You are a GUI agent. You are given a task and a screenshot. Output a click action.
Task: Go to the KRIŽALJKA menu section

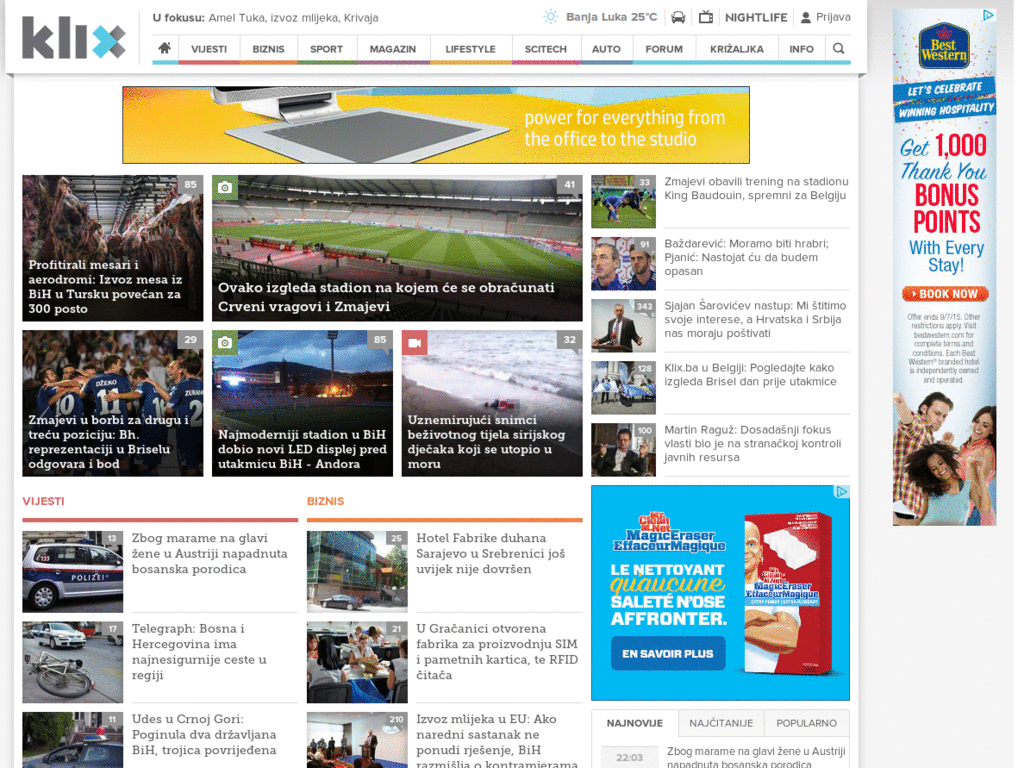tap(737, 49)
